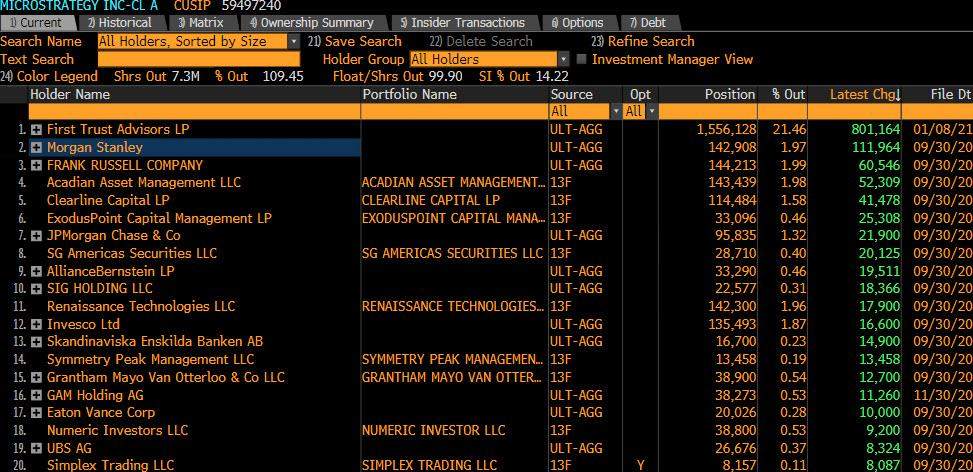Switch to the Current tab

(36, 23)
